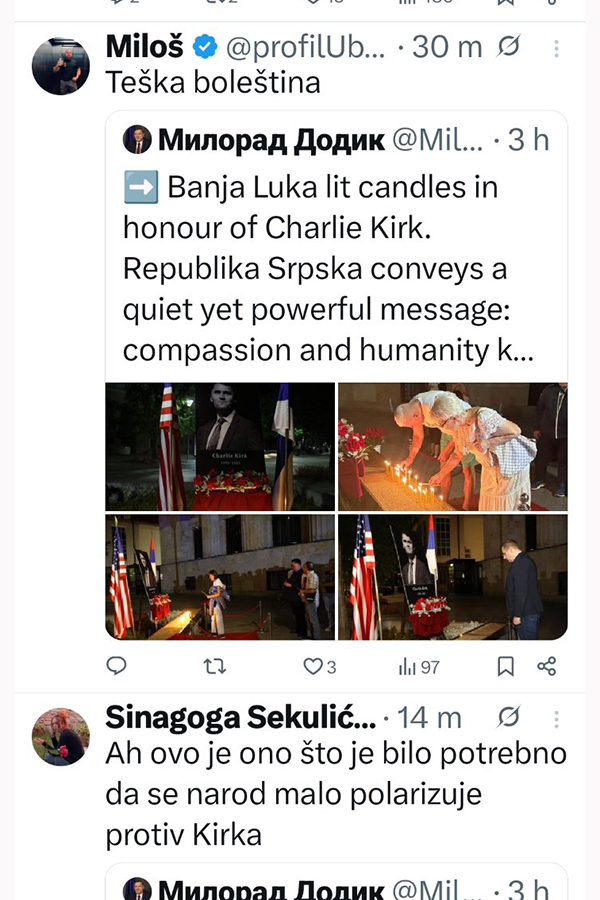Open the photo of people lighting candles

(x=452, y=447)
